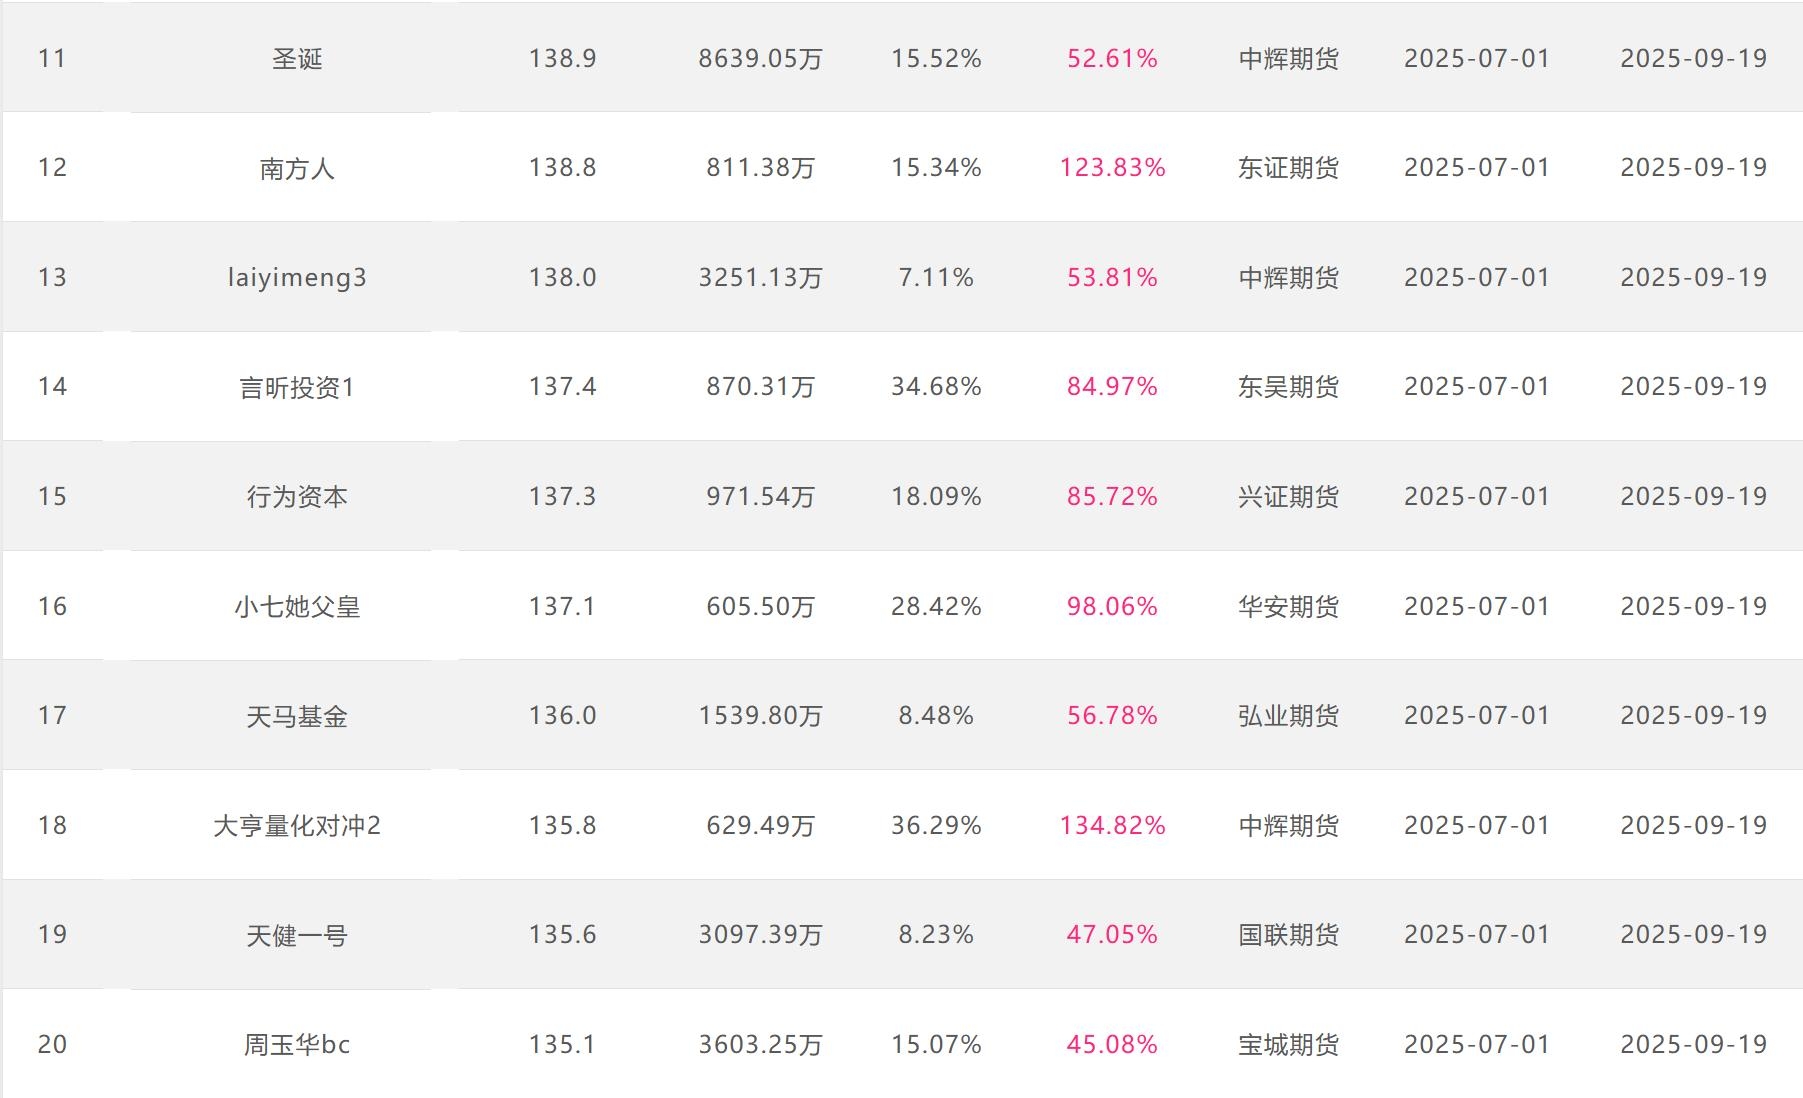Click the 宝城期货 broker name
1803x1098 pixels.
[1288, 1044]
